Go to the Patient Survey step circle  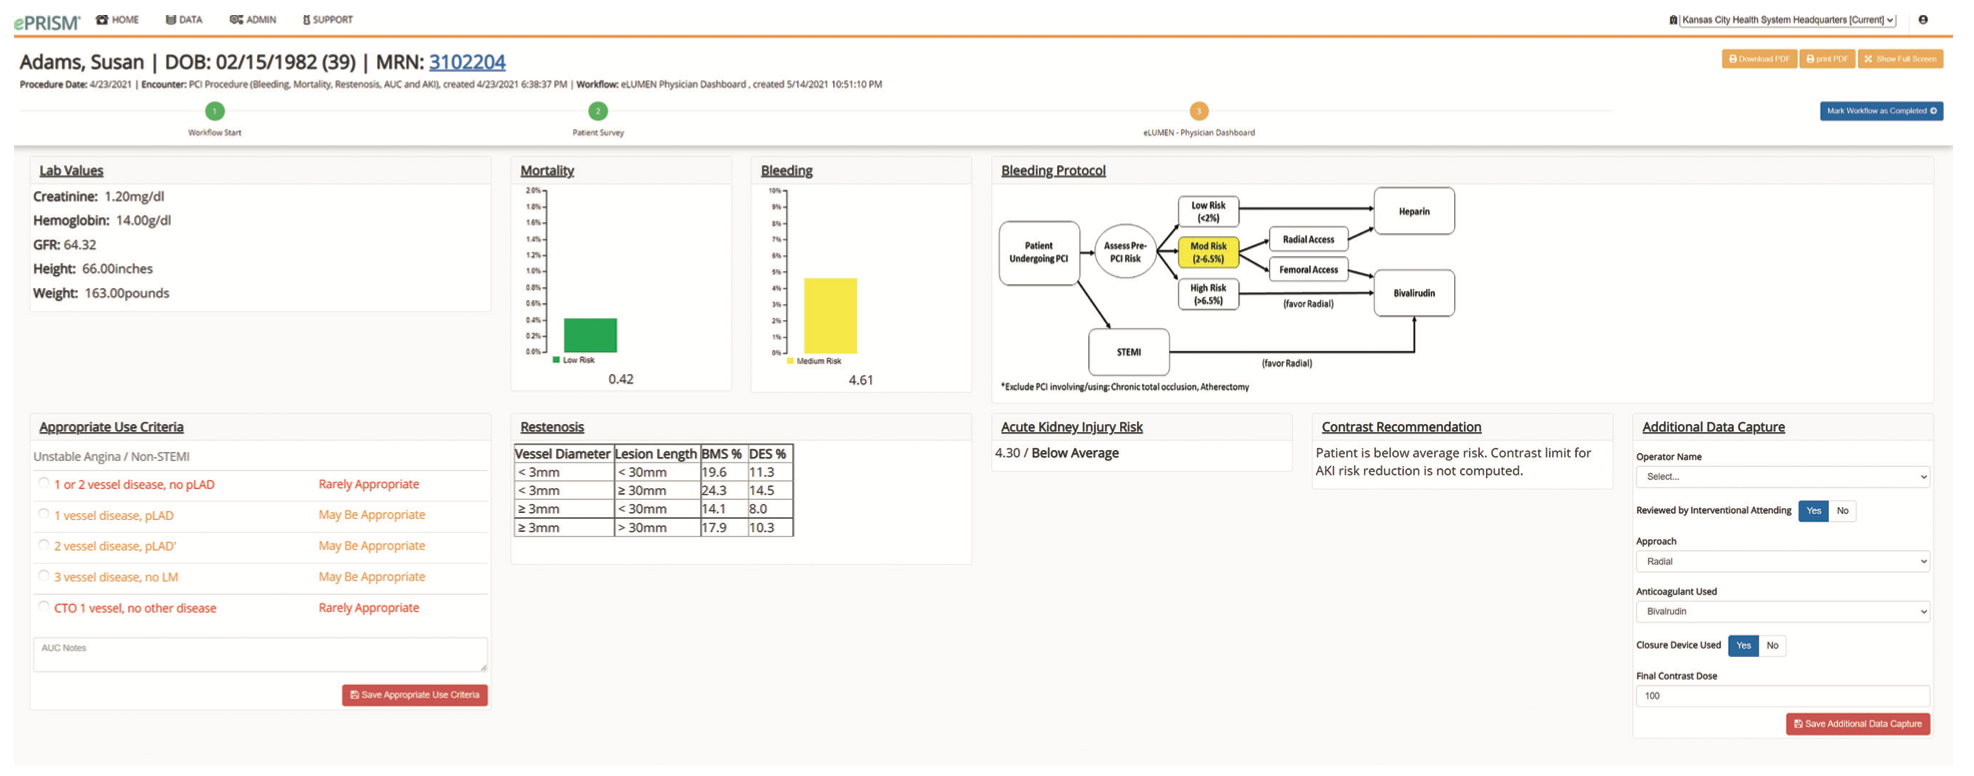click(x=598, y=111)
